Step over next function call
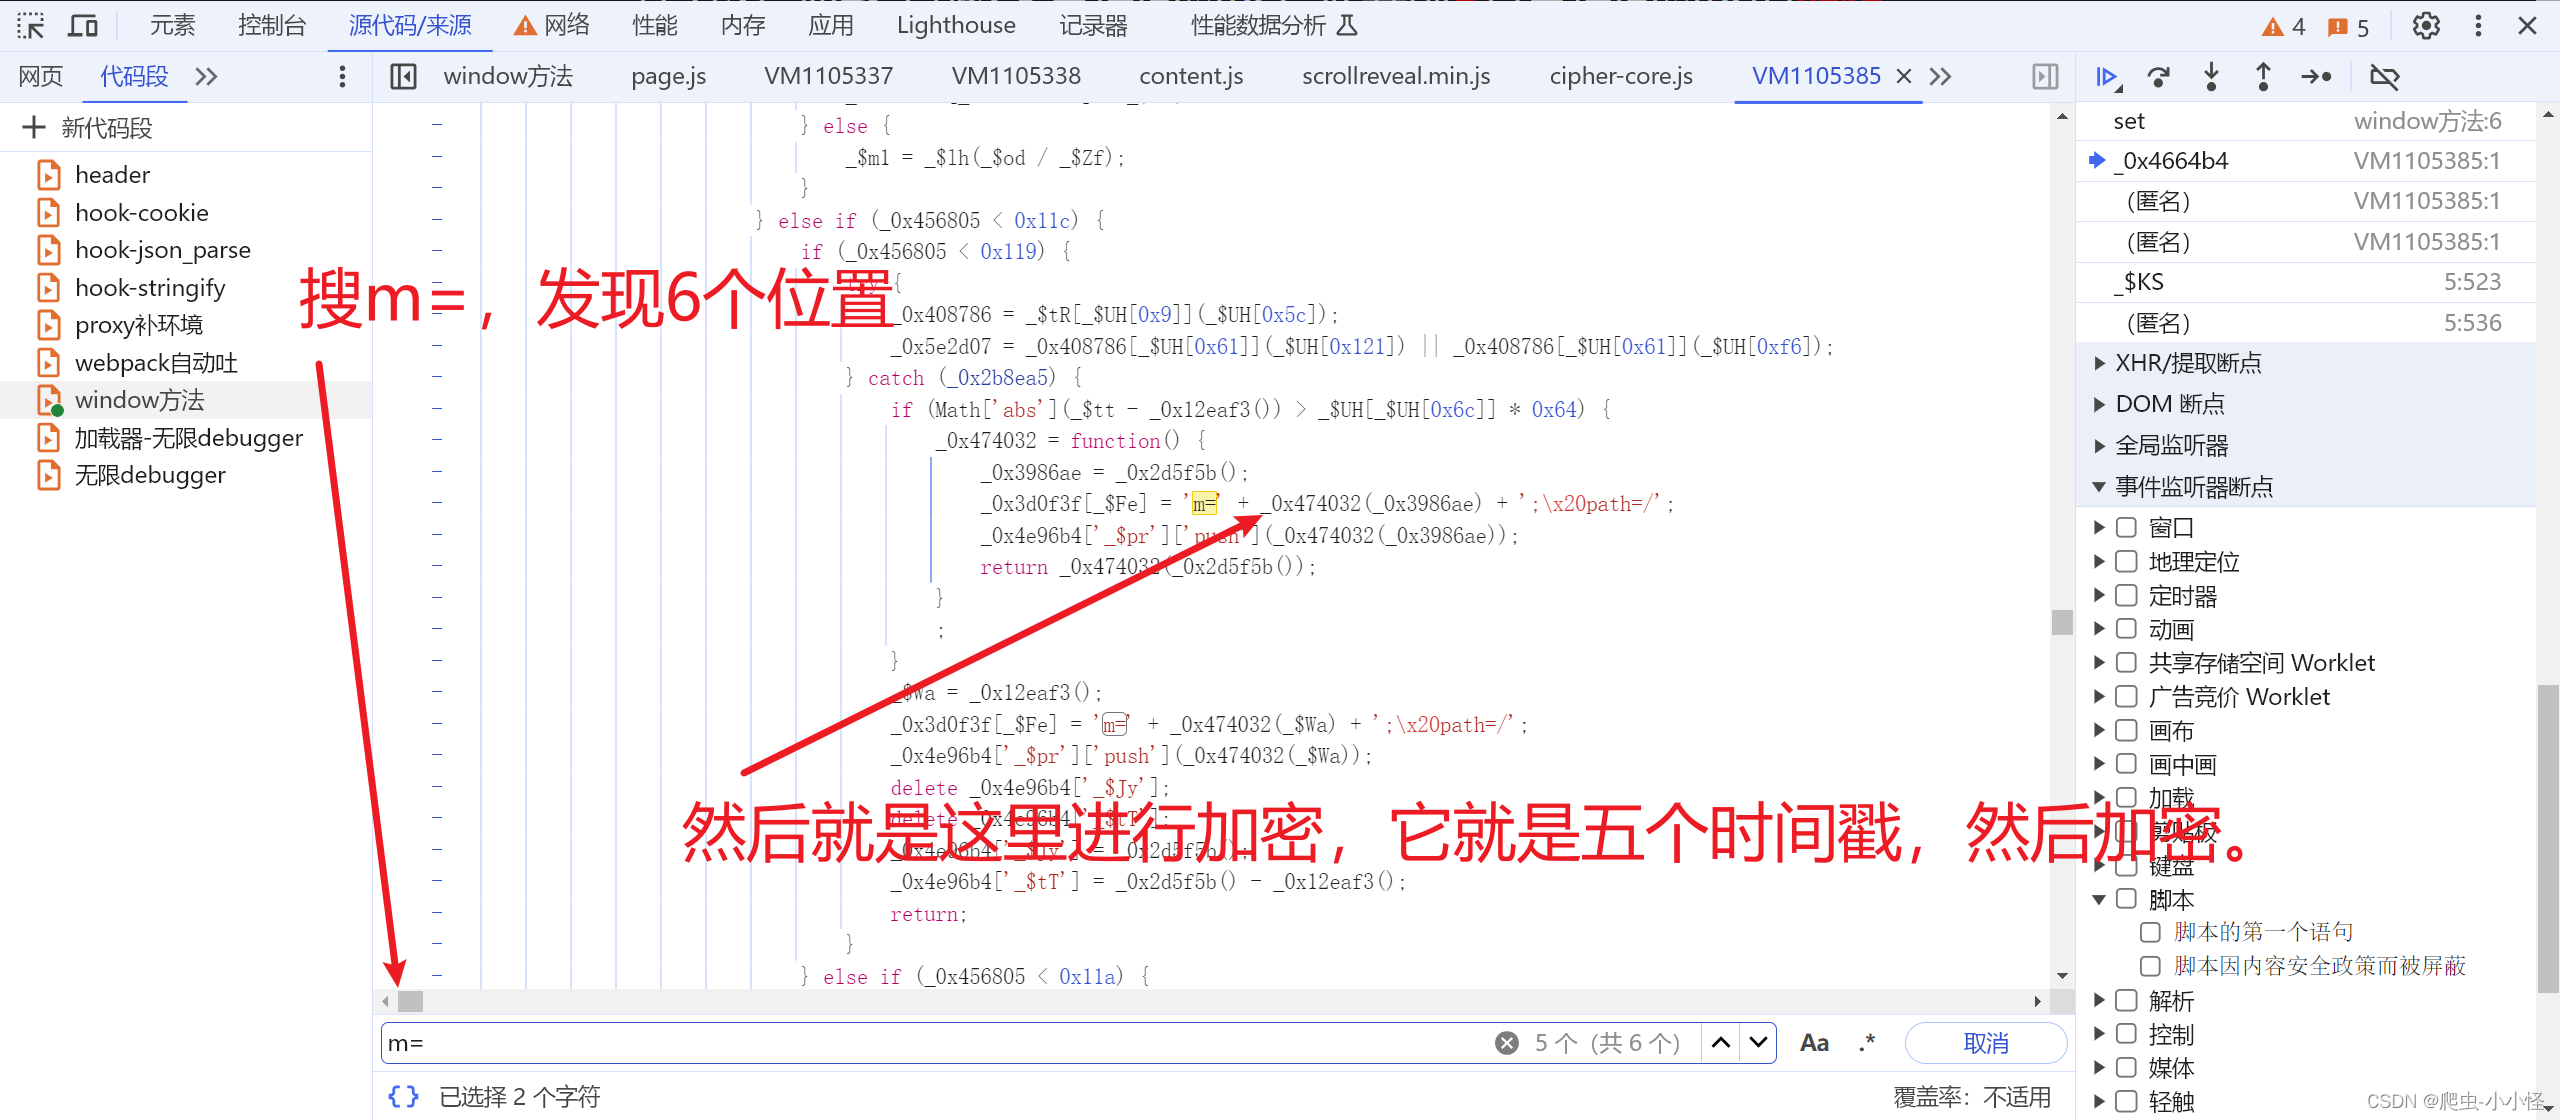The height and width of the screenshot is (1120, 2560). (x=2159, y=77)
